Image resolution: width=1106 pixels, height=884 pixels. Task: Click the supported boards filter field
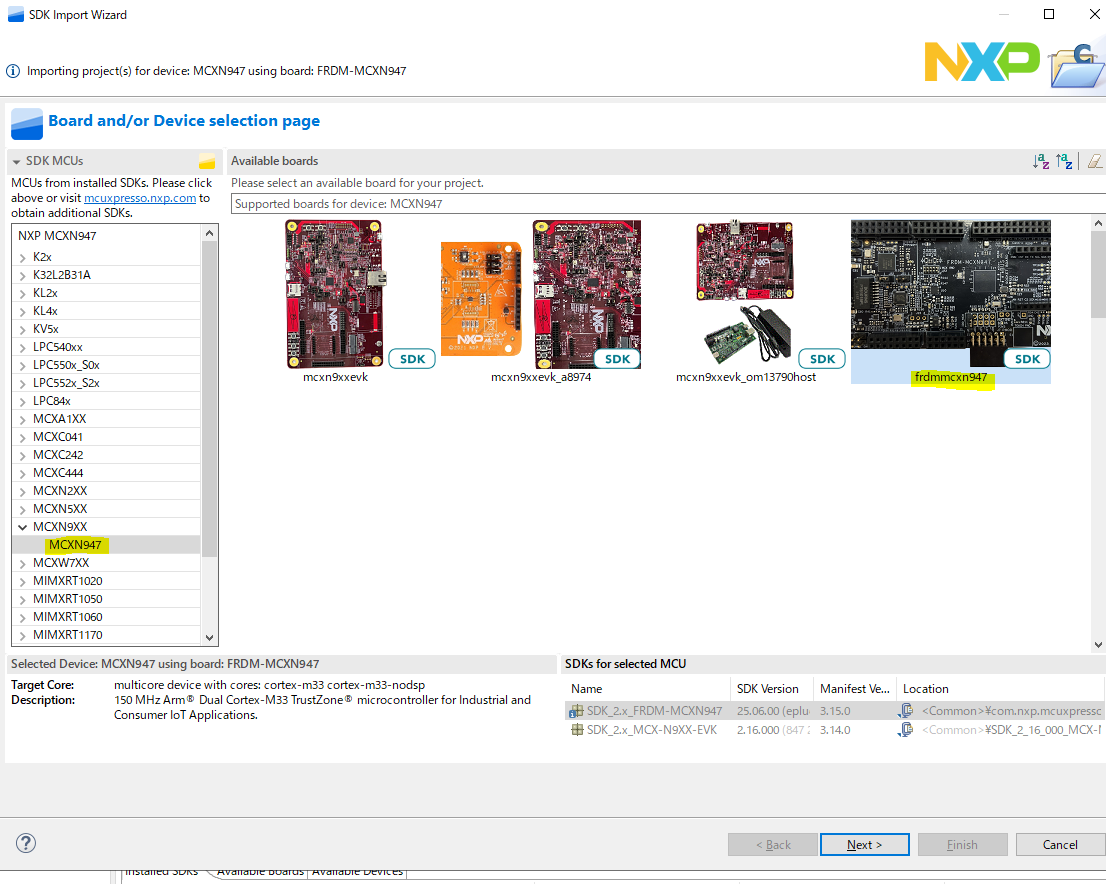[x=660, y=204]
